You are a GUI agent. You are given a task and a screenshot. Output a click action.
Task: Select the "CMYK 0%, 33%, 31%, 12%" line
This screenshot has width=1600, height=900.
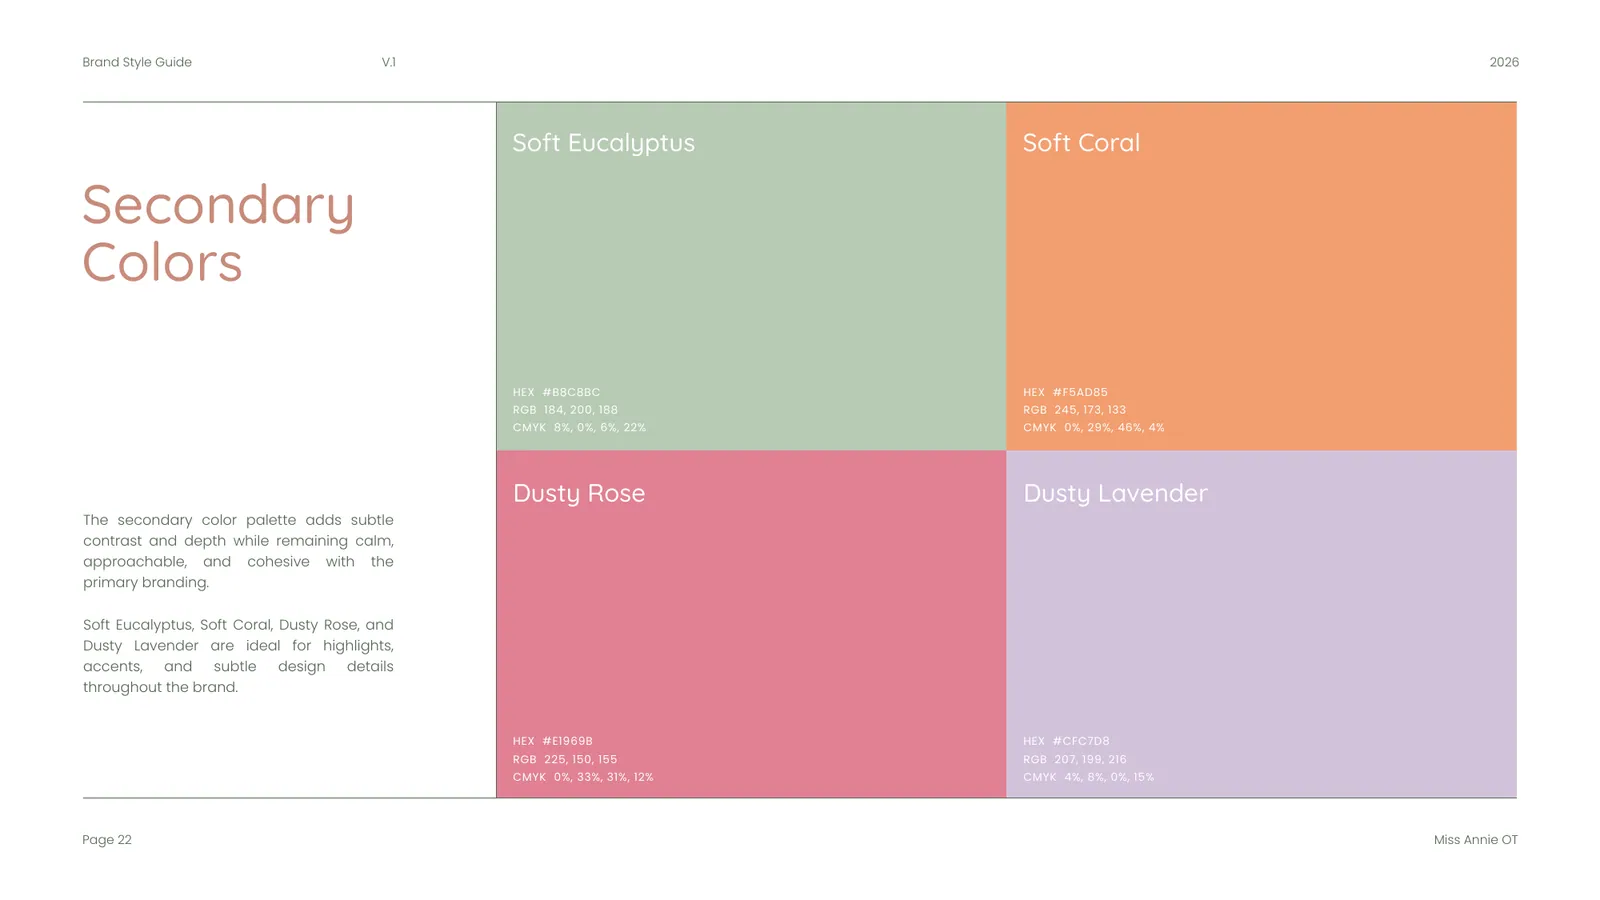(x=583, y=777)
